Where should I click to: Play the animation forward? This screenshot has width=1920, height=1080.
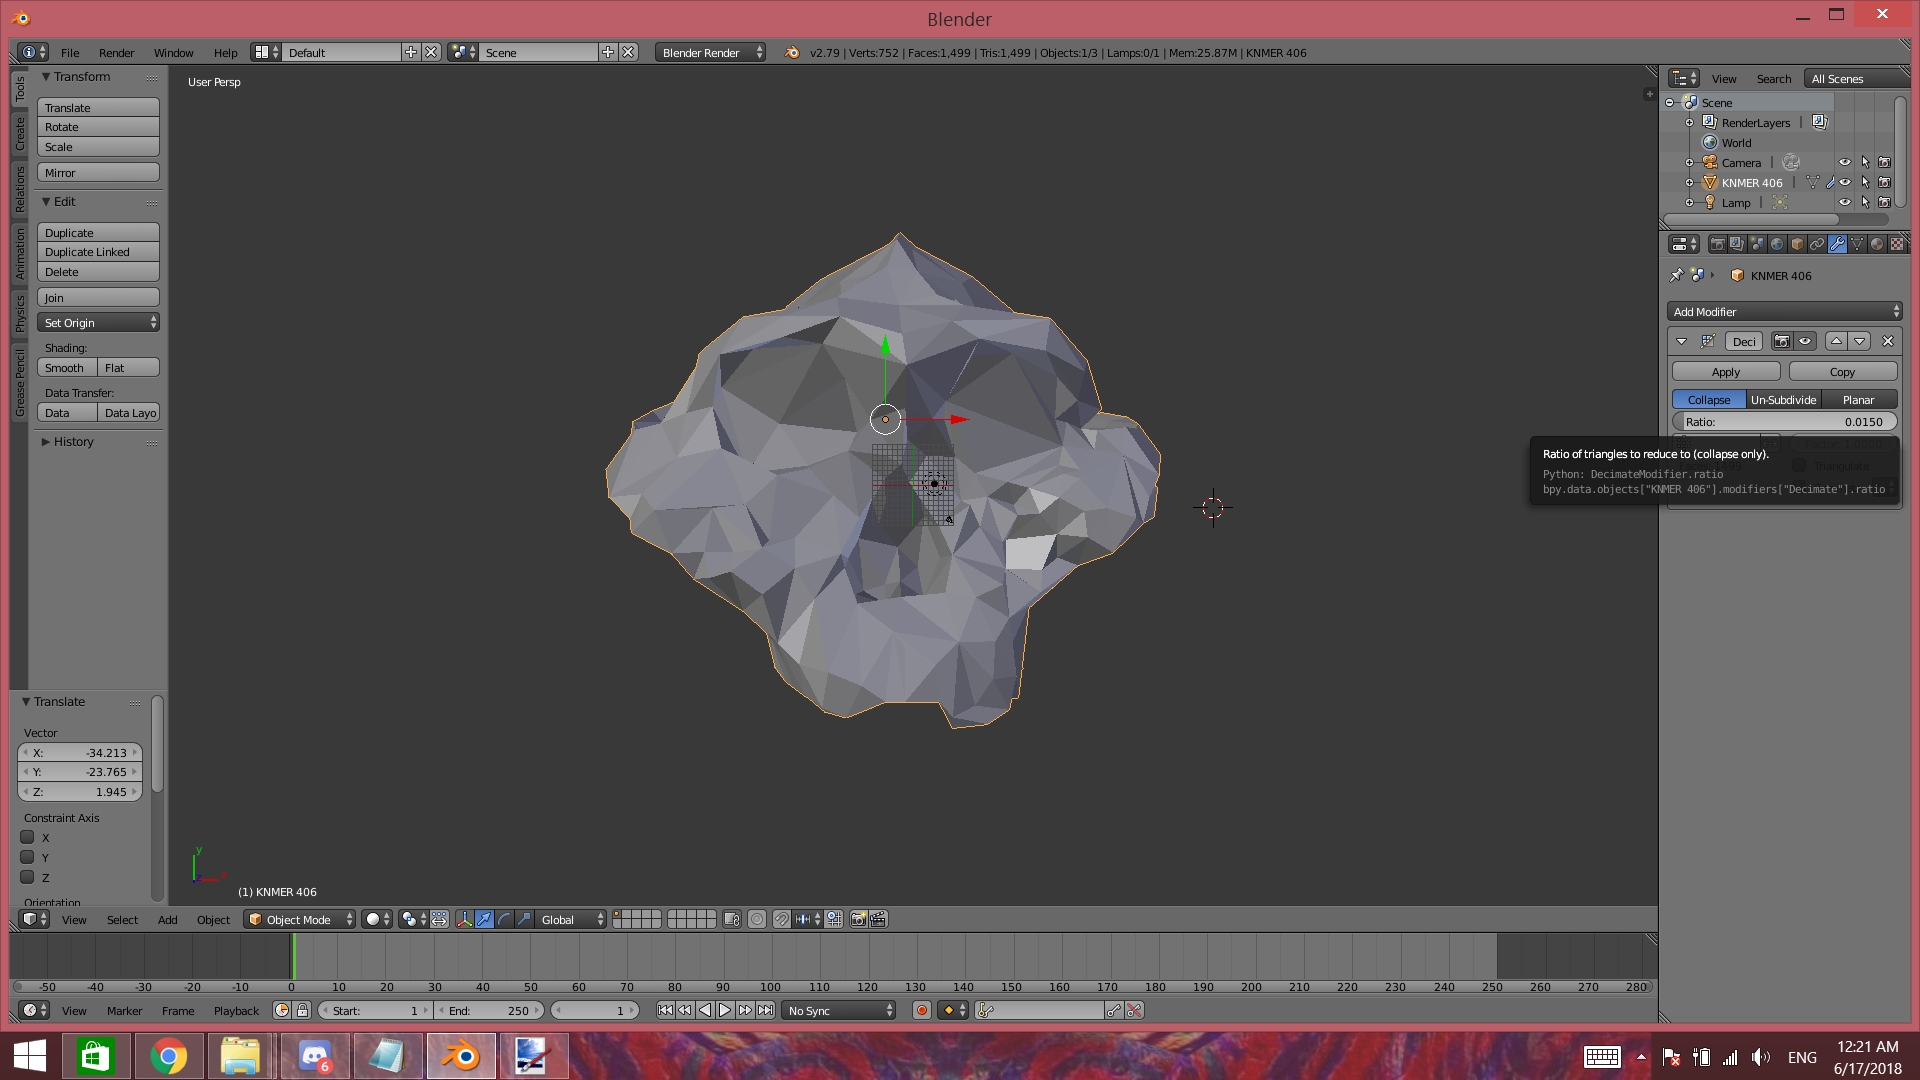point(725,1010)
